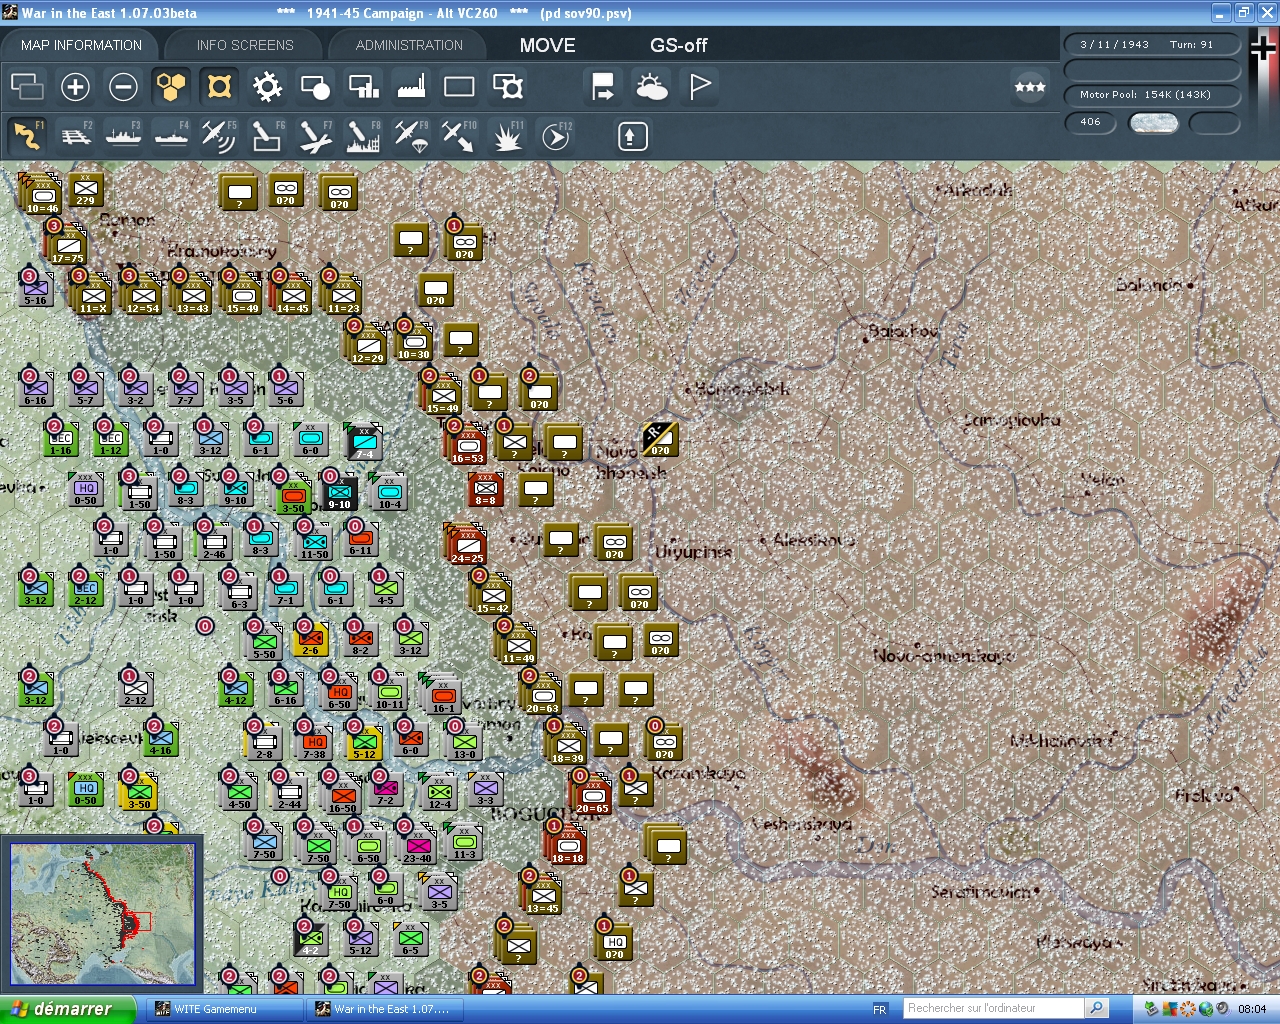Image resolution: width=1280 pixels, height=1024 pixels.
Task: Select the unit stack labeled 17=75
Action: (x=67, y=243)
